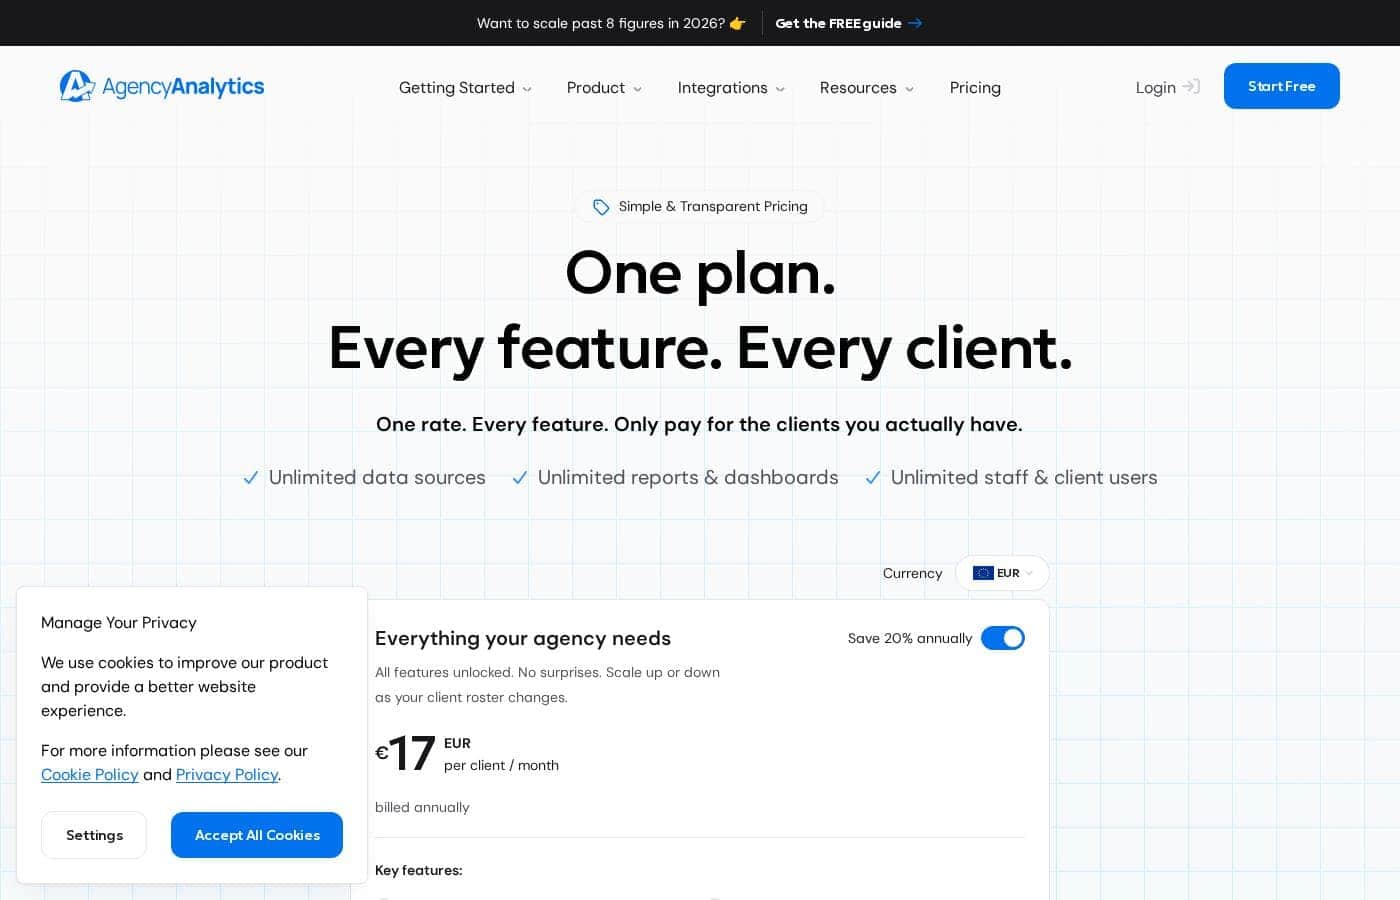The height and width of the screenshot is (900, 1400).
Task: Click the Start Free button
Action: point(1281,86)
